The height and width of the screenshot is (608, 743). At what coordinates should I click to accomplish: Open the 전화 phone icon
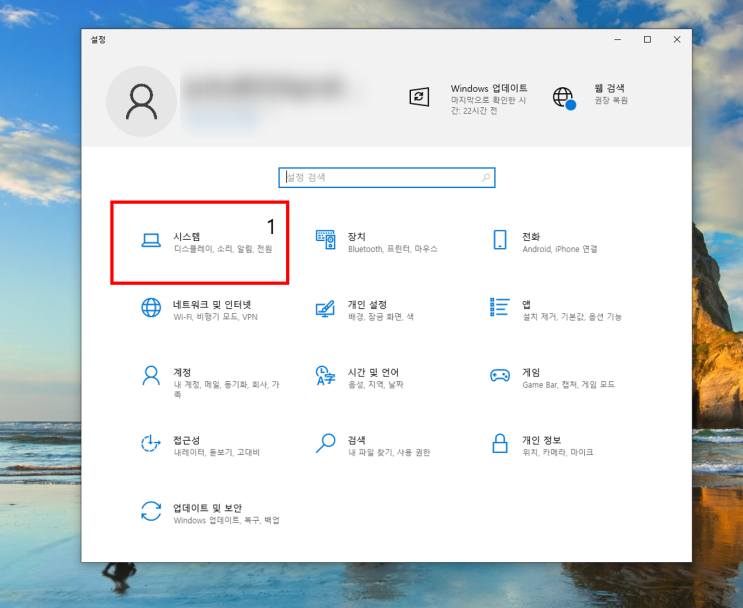tap(500, 240)
